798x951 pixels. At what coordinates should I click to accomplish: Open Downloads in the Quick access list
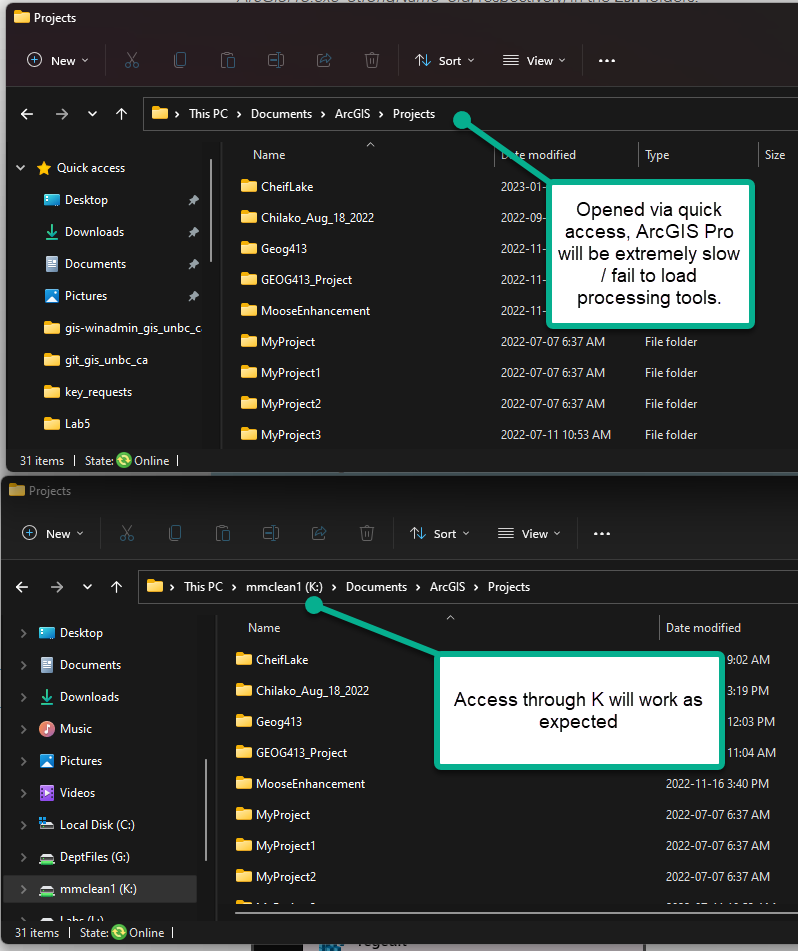pos(94,232)
